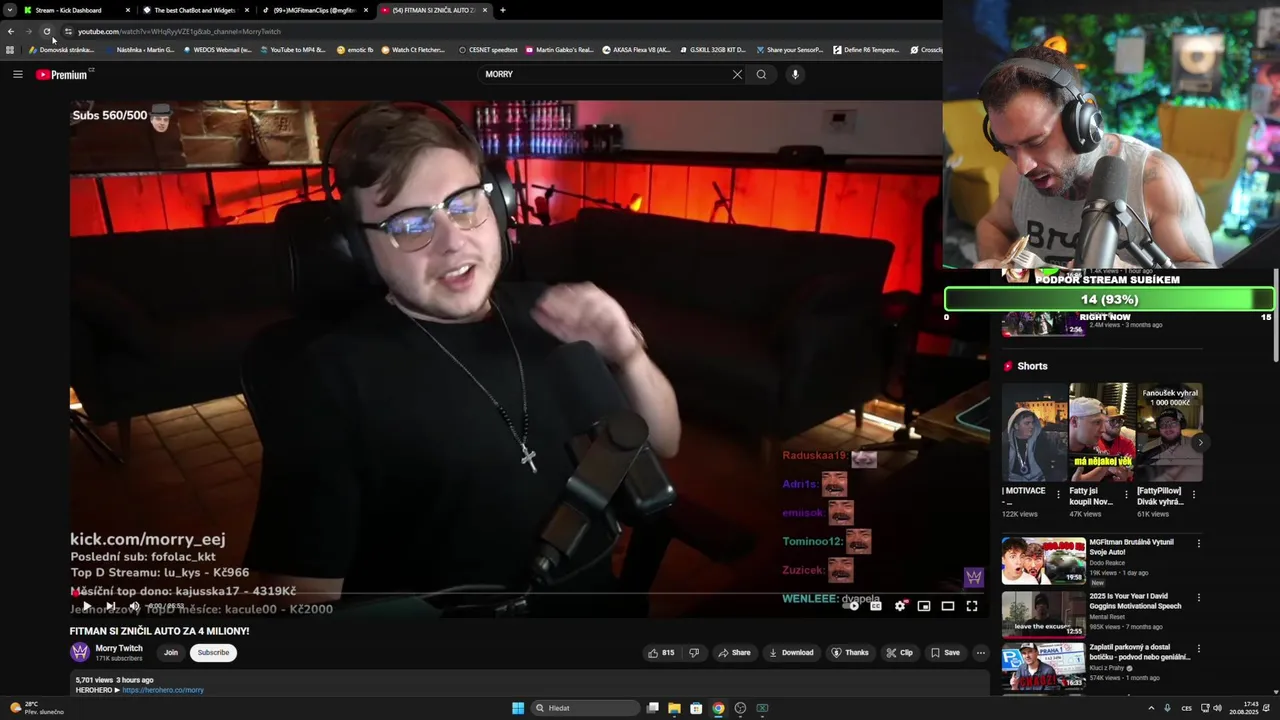Show hidden system tray icons

click(1151, 708)
